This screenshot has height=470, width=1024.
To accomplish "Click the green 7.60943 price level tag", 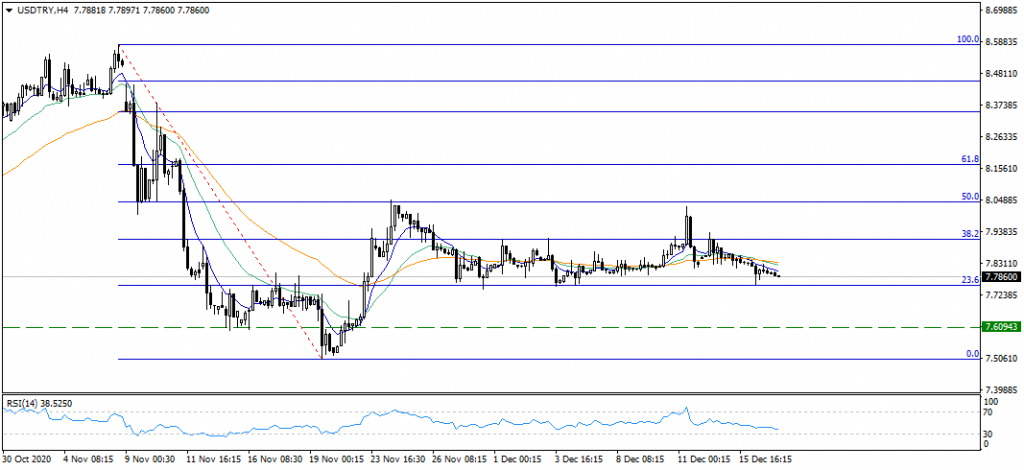I will (x=1000, y=327).
